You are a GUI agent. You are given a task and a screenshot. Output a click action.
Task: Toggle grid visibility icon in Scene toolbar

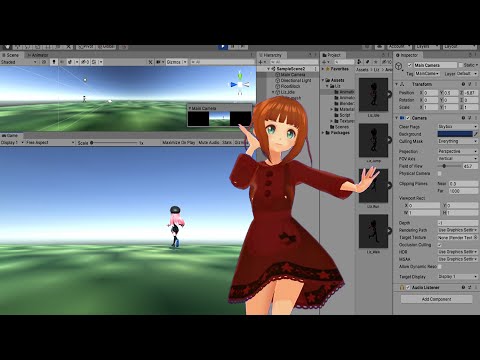94,62
